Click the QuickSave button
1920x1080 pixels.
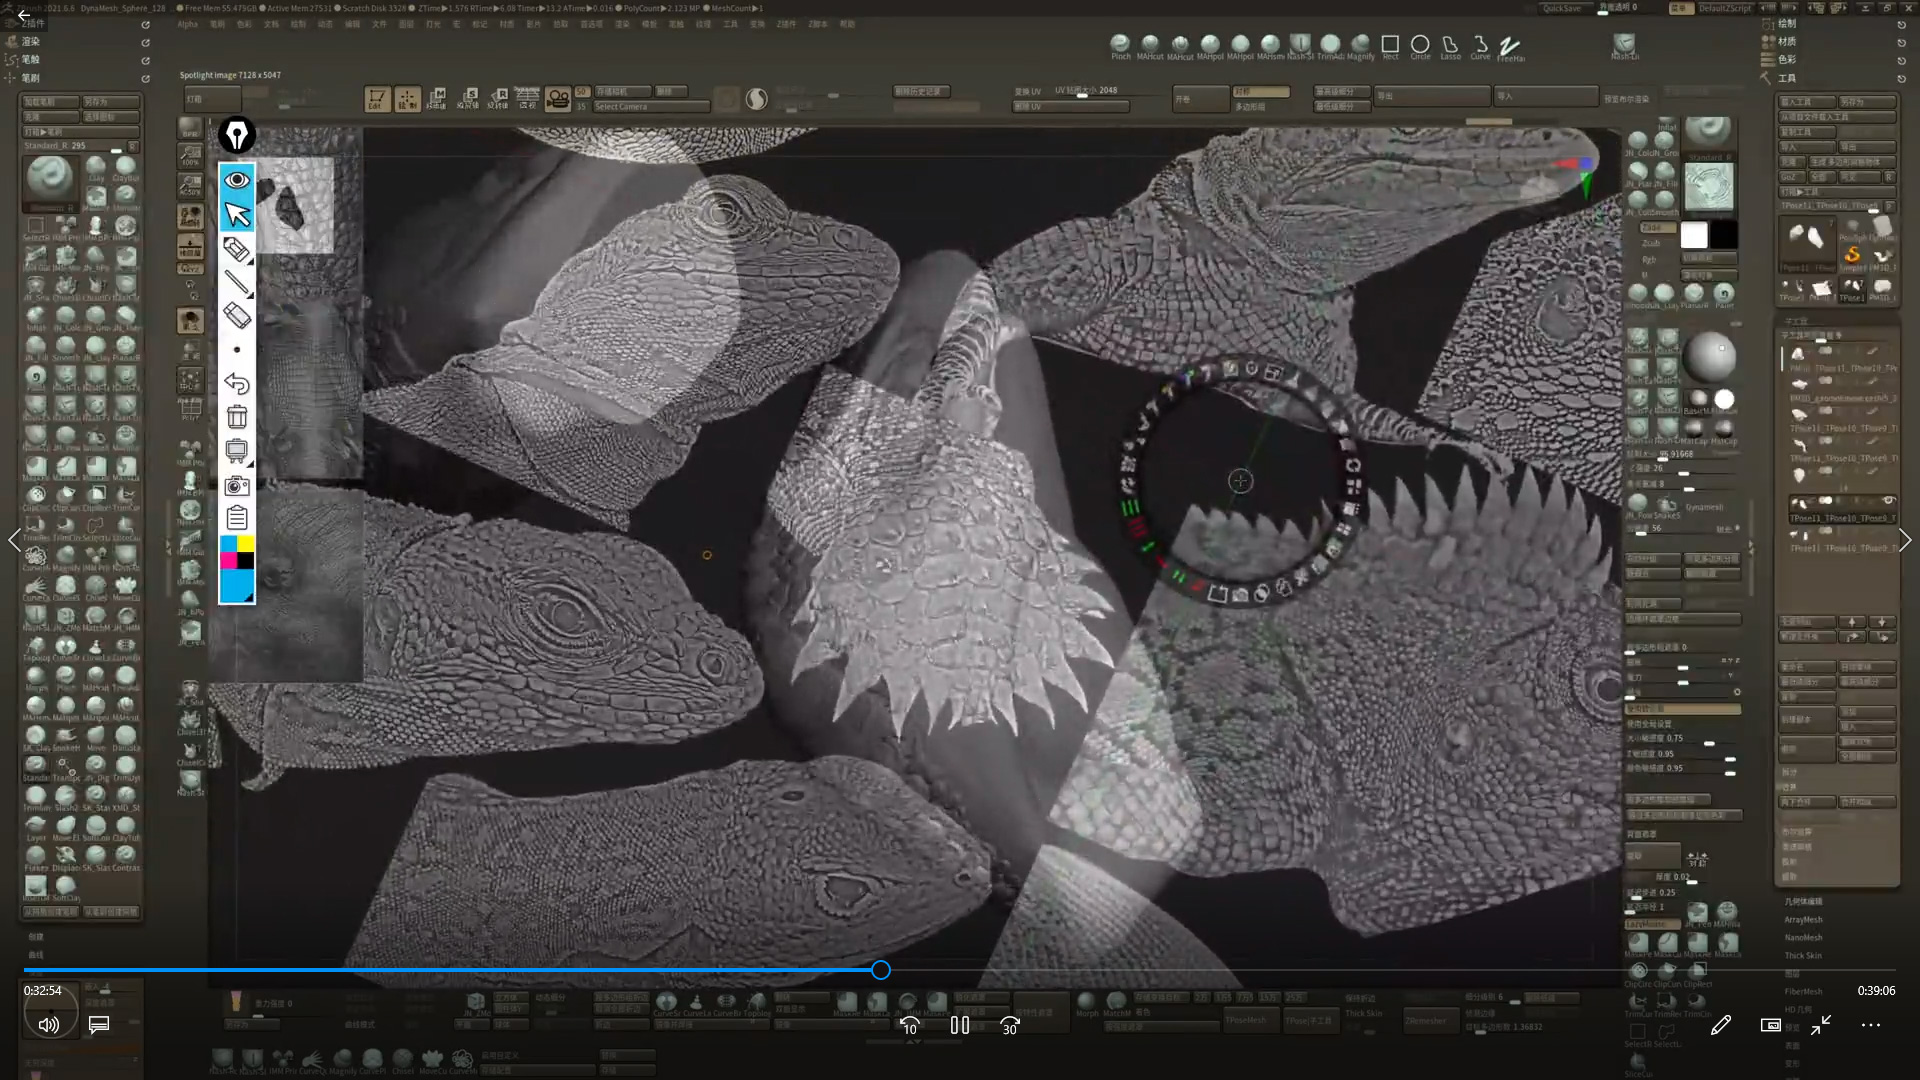tap(1562, 8)
